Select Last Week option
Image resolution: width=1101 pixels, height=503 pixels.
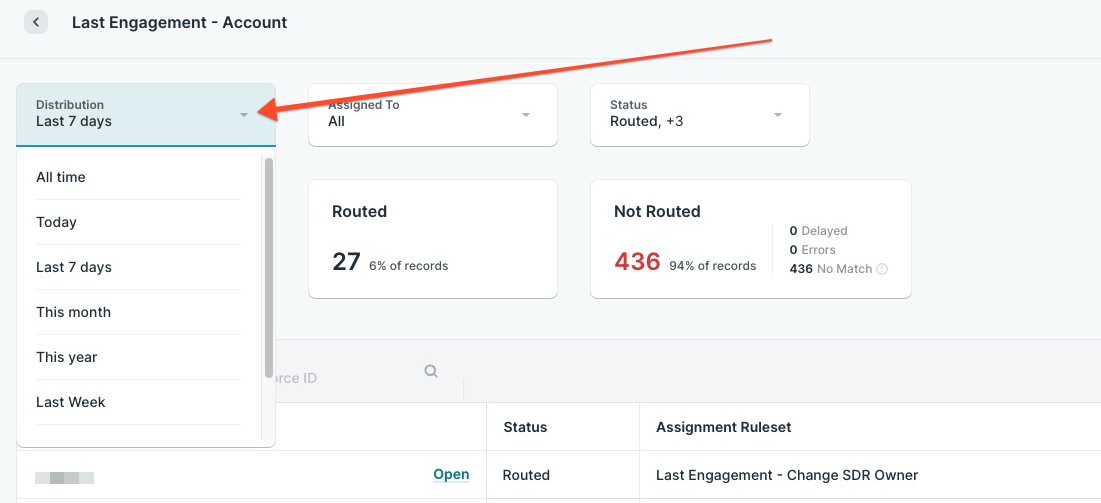click(x=71, y=402)
